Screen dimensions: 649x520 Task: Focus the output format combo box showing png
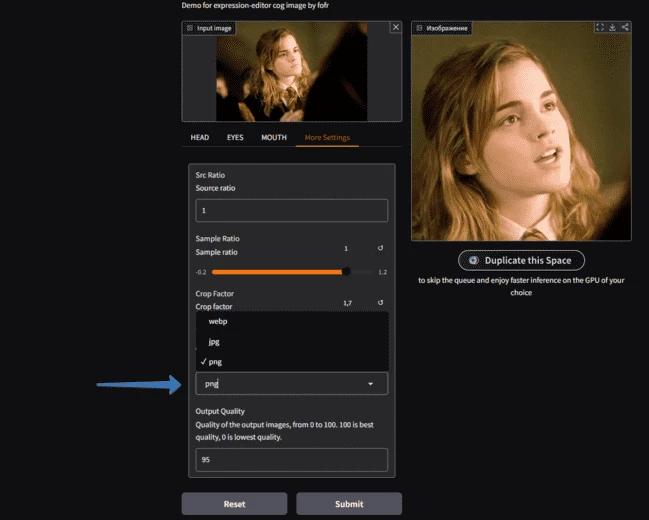(x=292, y=383)
